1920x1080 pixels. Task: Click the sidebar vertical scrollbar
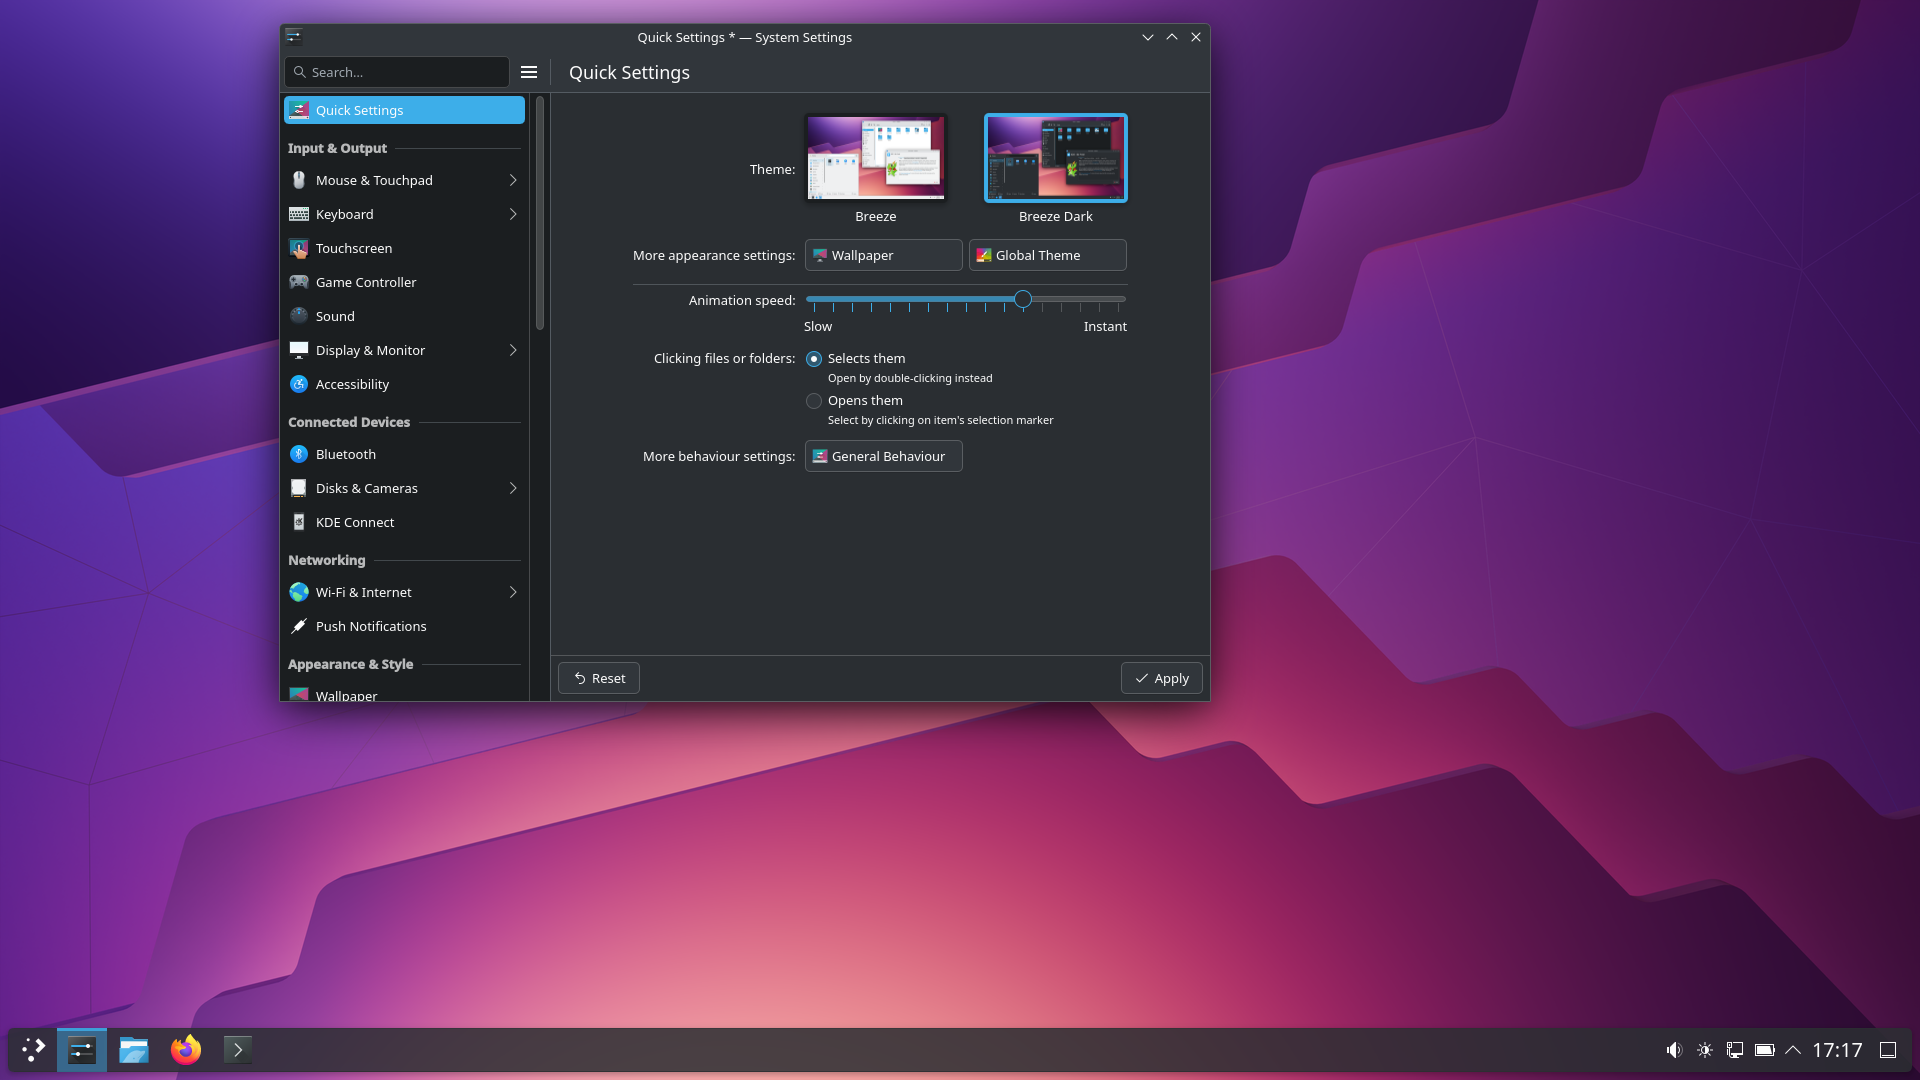click(x=540, y=213)
